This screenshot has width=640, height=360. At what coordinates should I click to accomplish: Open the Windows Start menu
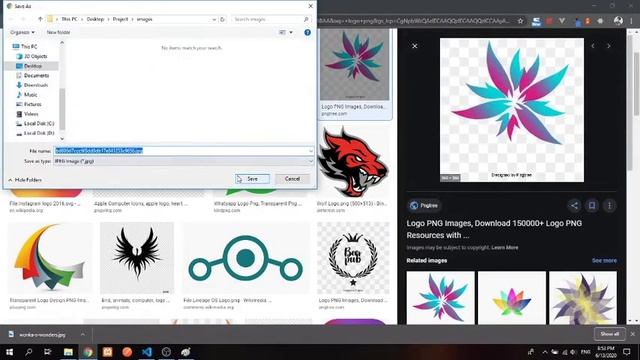point(9,351)
